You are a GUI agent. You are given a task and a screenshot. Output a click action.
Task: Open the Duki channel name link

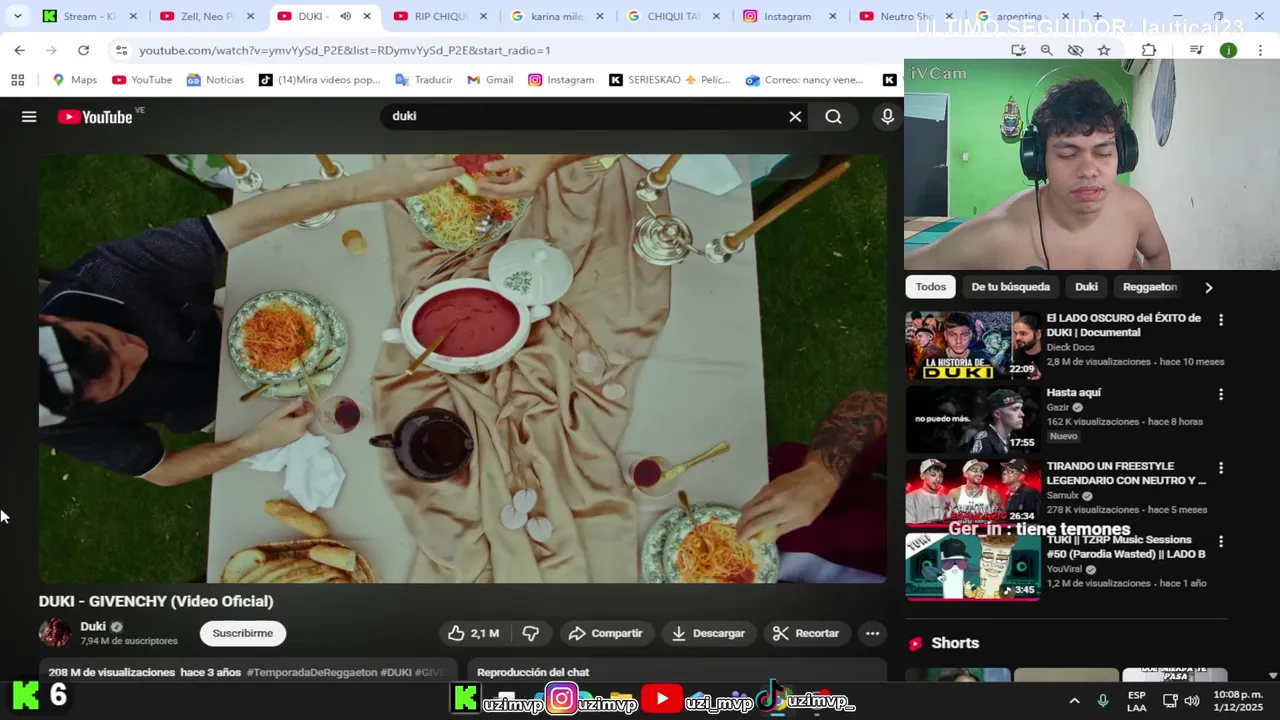point(93,626)
